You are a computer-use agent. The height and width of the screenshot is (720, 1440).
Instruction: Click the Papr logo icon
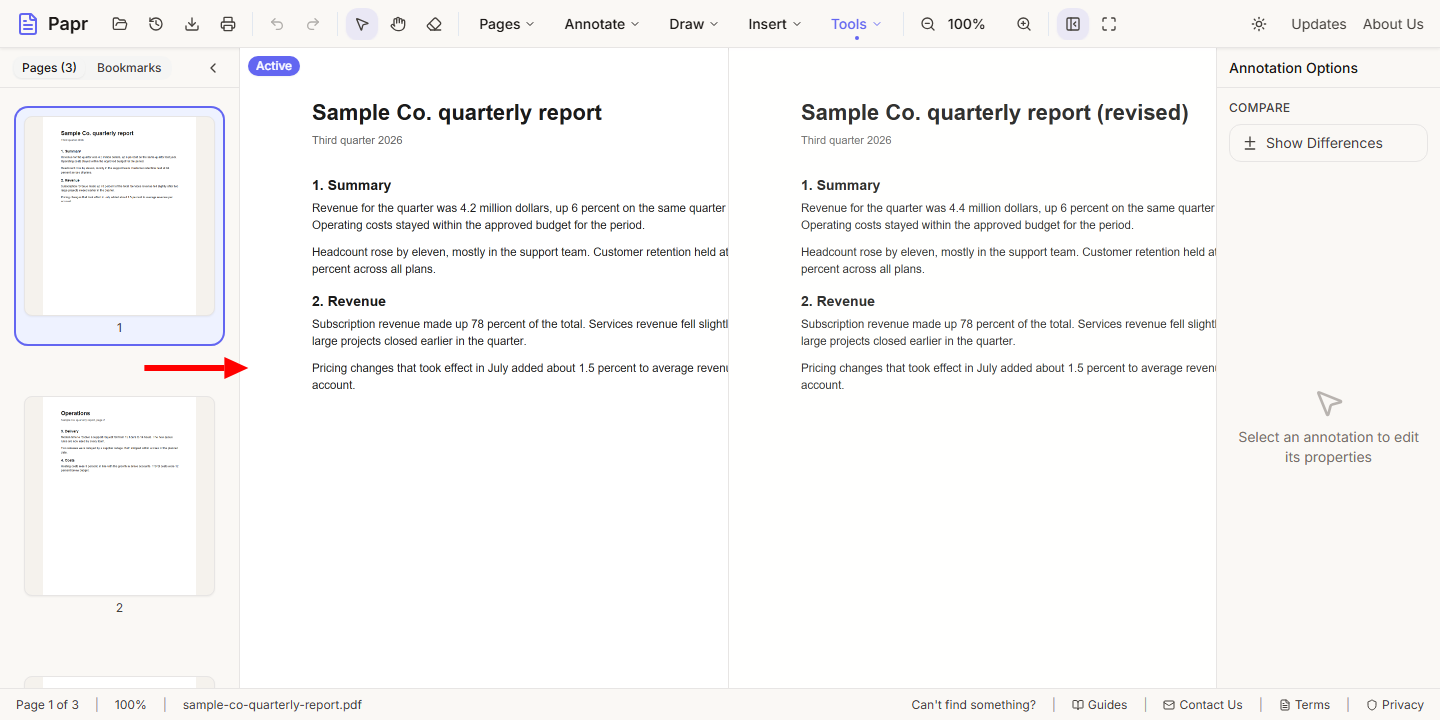[28, 24]
